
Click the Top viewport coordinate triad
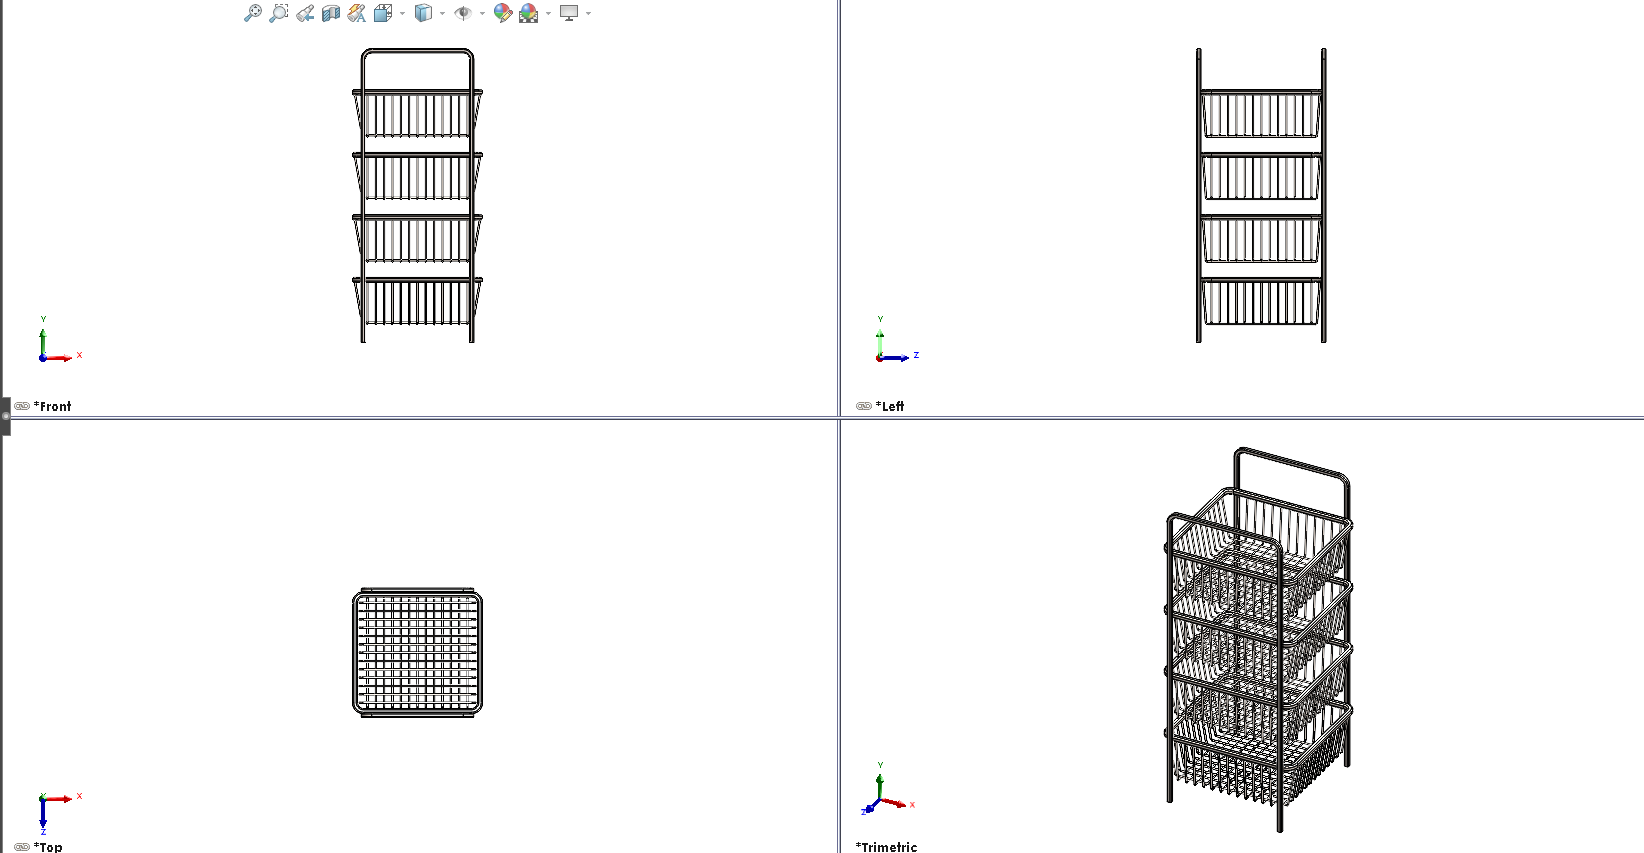coord(58,812)
